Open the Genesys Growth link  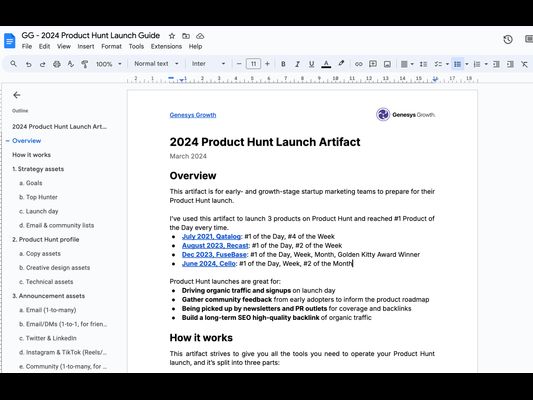193,115
